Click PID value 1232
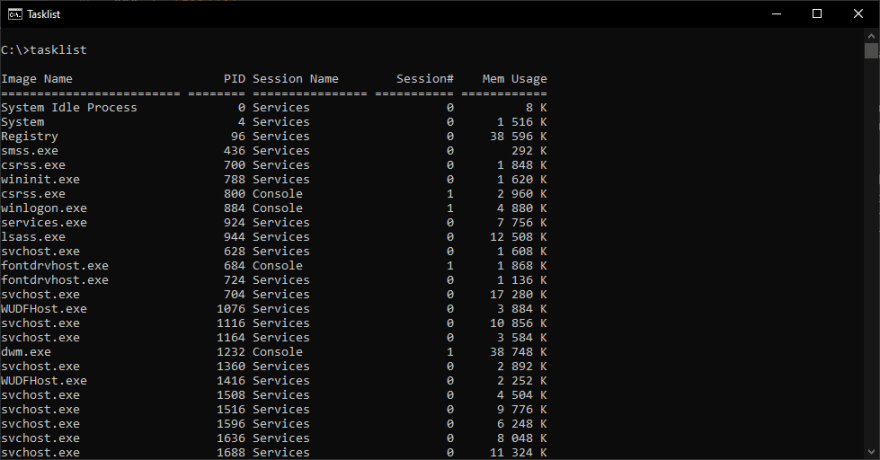Screen dimensions: 880x460 coord(231,352)
